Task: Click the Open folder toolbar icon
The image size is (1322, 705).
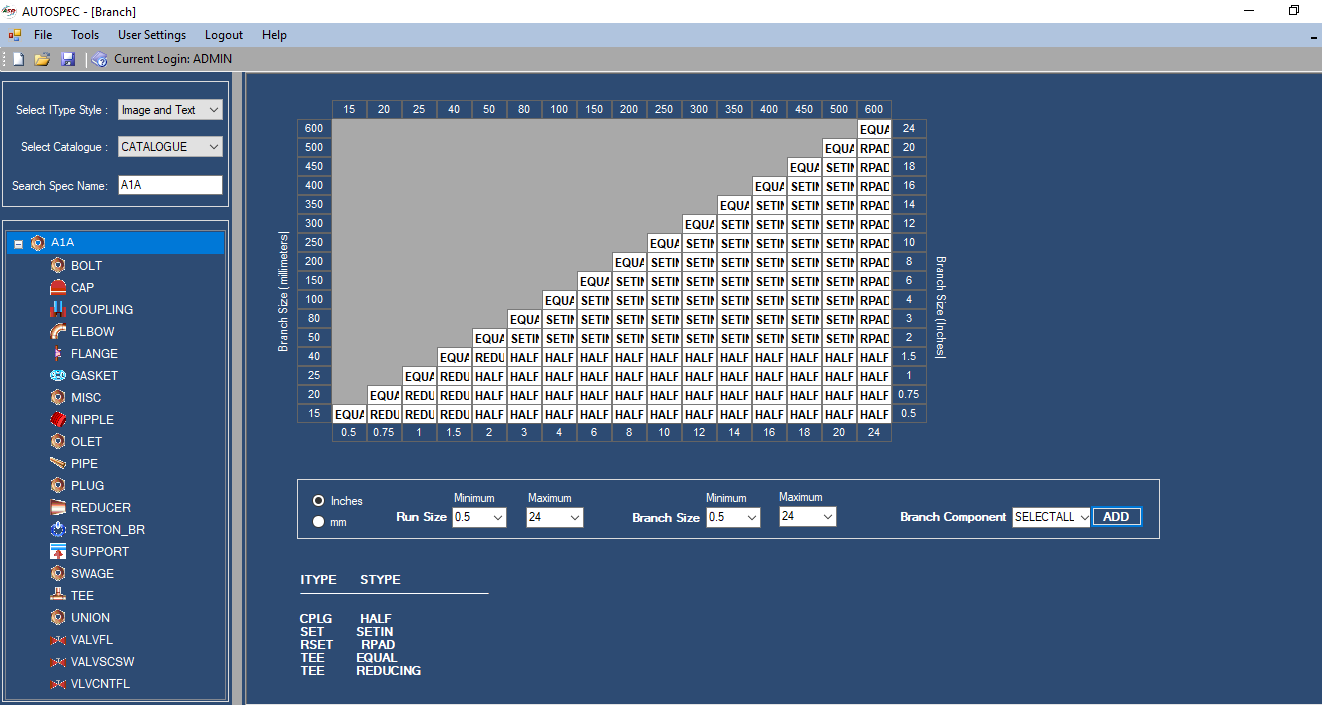Action: tap(42, 59)
